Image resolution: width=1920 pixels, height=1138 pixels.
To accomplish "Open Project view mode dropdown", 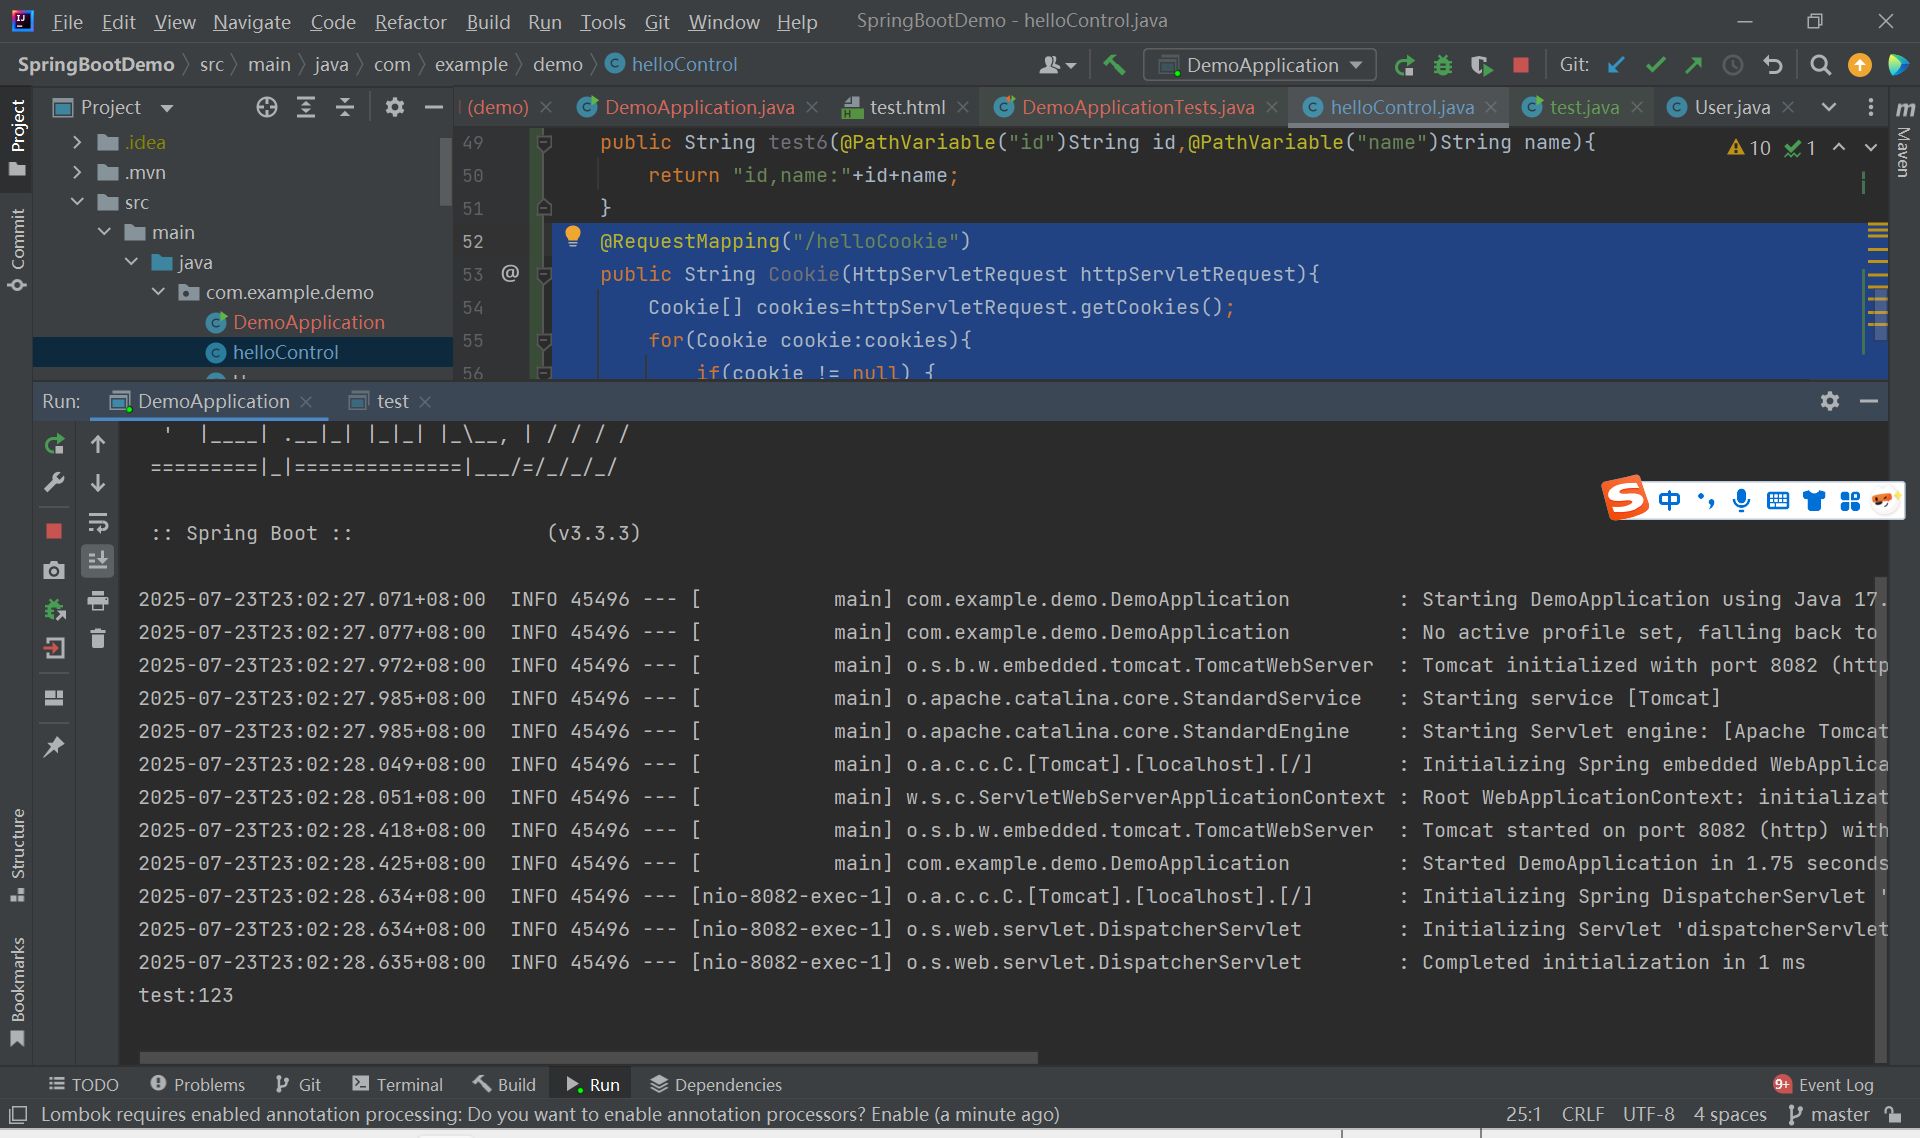I will (x=167, y=107).
